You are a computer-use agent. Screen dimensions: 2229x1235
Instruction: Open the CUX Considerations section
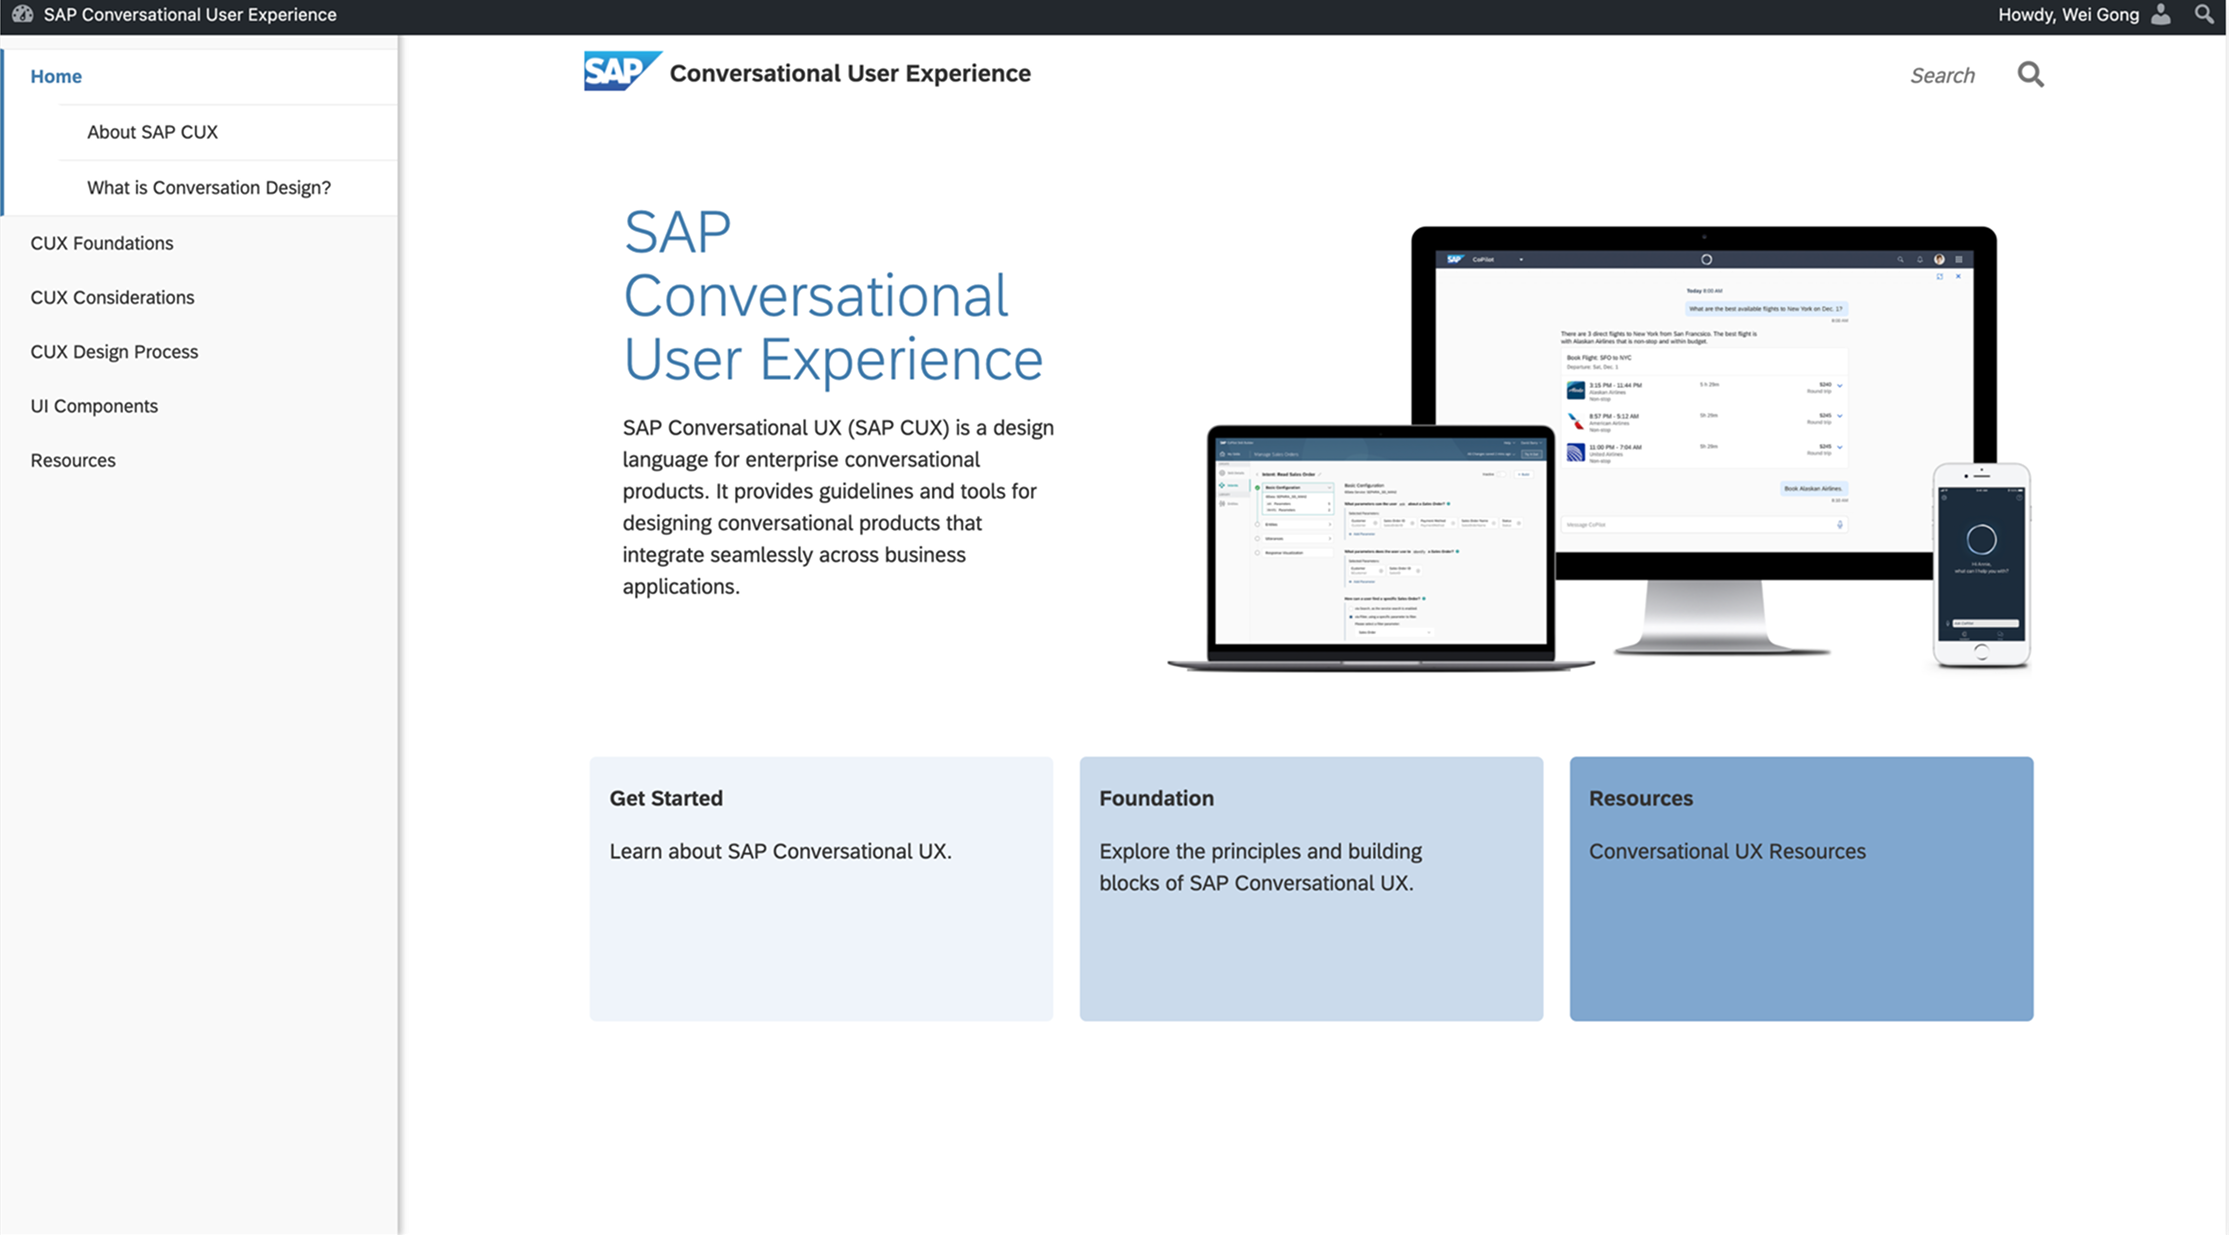coord(112,297)
